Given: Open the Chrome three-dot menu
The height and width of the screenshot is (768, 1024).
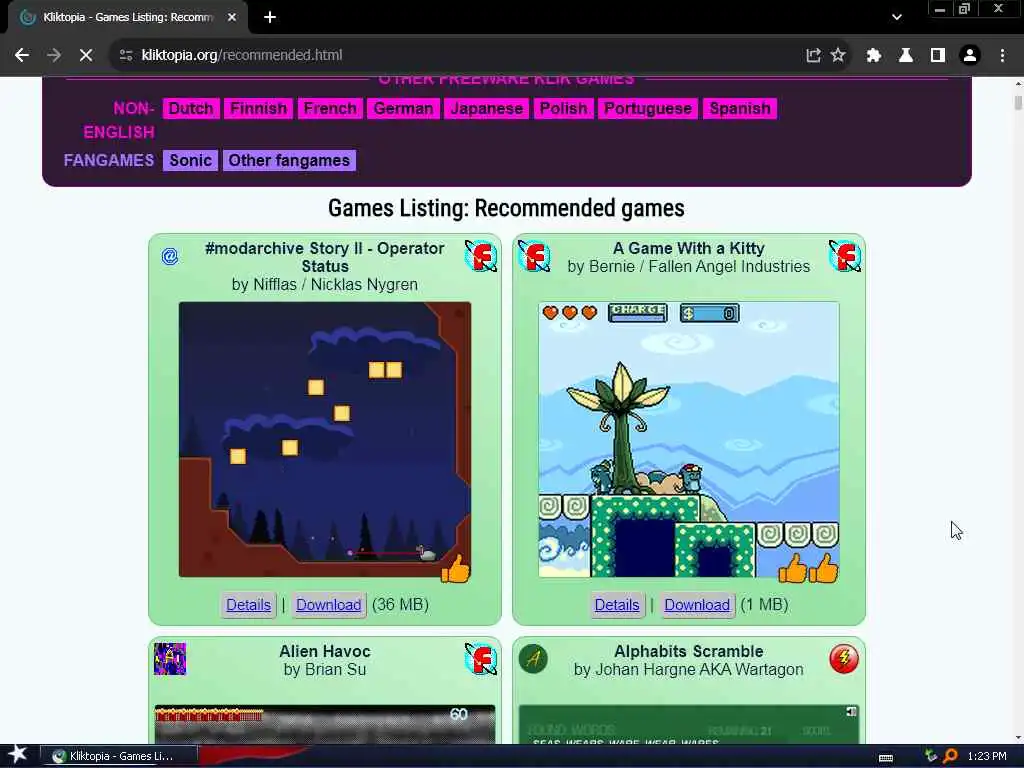Looking at the screenshot, I should 1002,56.
